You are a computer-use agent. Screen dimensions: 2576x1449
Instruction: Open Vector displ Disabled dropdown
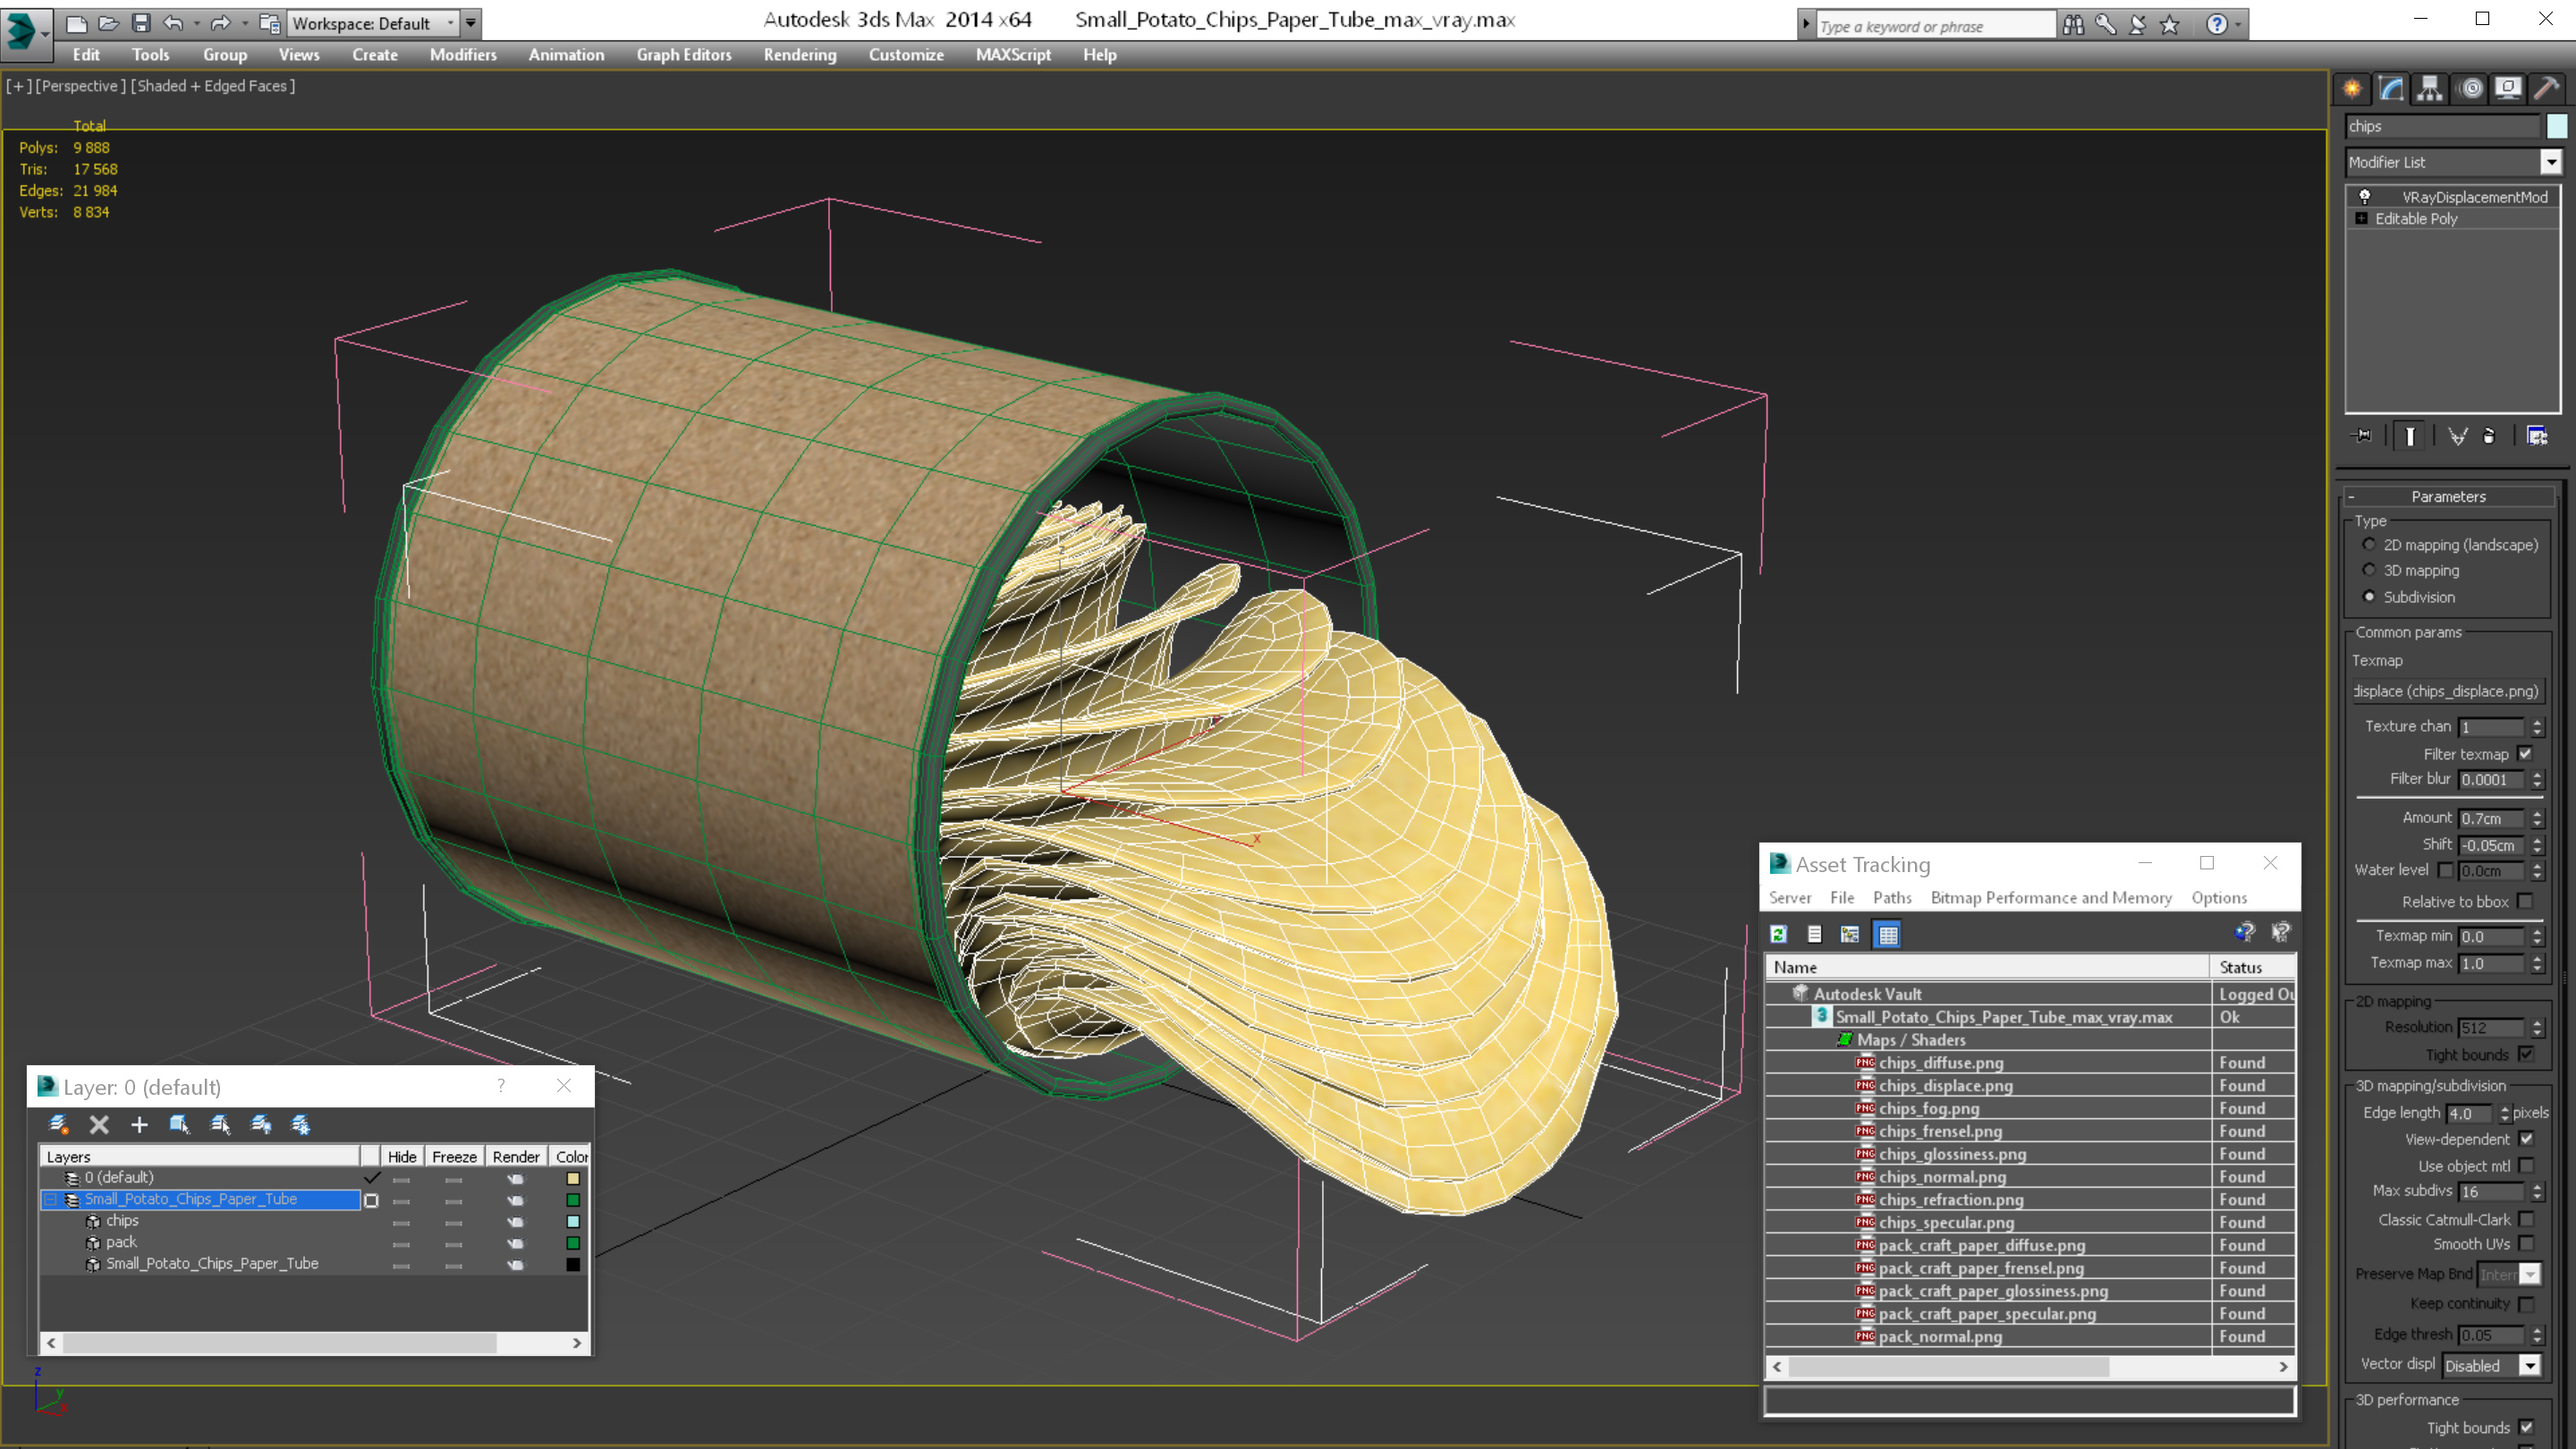pos(2529,1366)
